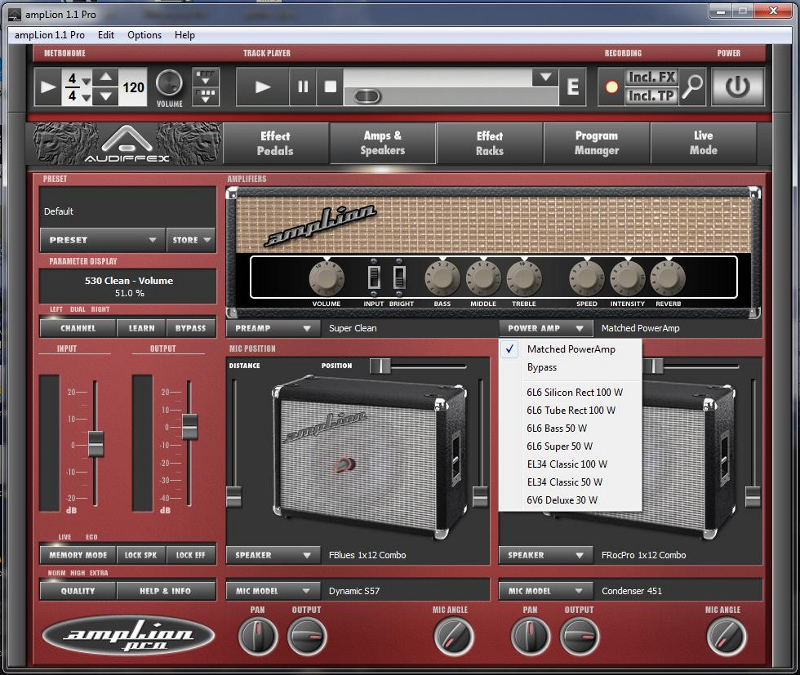Image resolution: width=800 pixels, height=675 pixels.
Task: Stop the track player
Action: point(330,87)
